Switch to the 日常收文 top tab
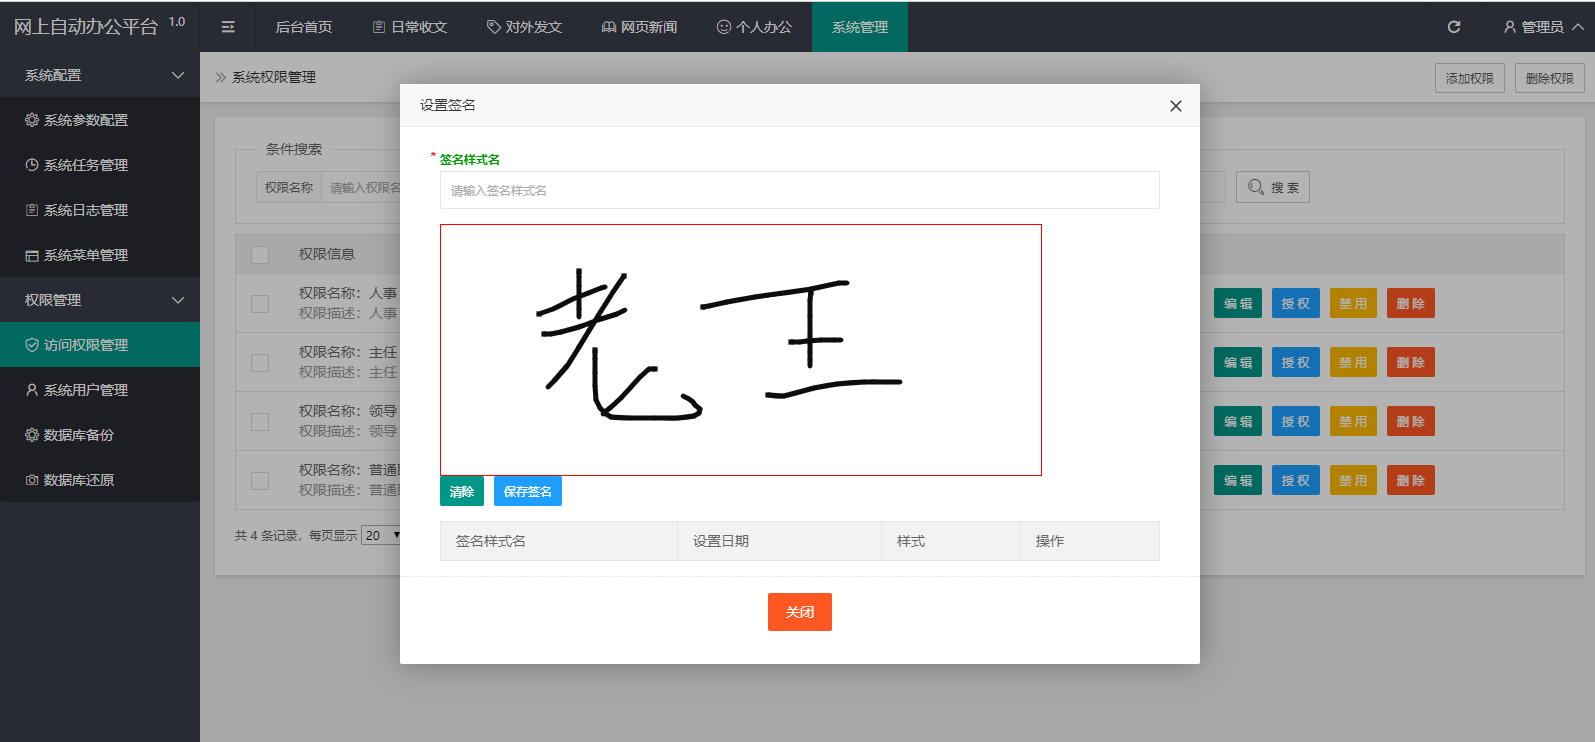 410,27
